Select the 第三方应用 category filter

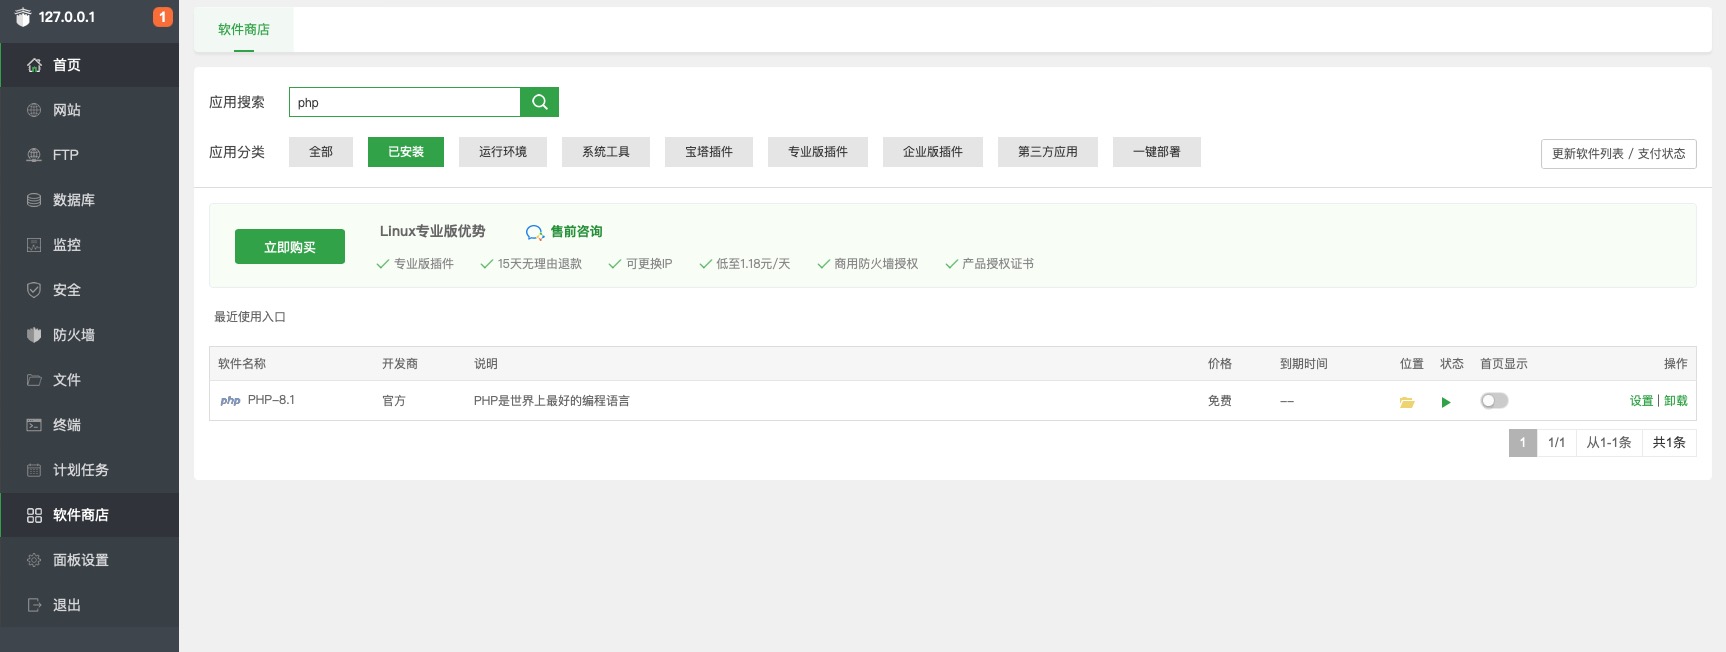tap(1048, 152)
